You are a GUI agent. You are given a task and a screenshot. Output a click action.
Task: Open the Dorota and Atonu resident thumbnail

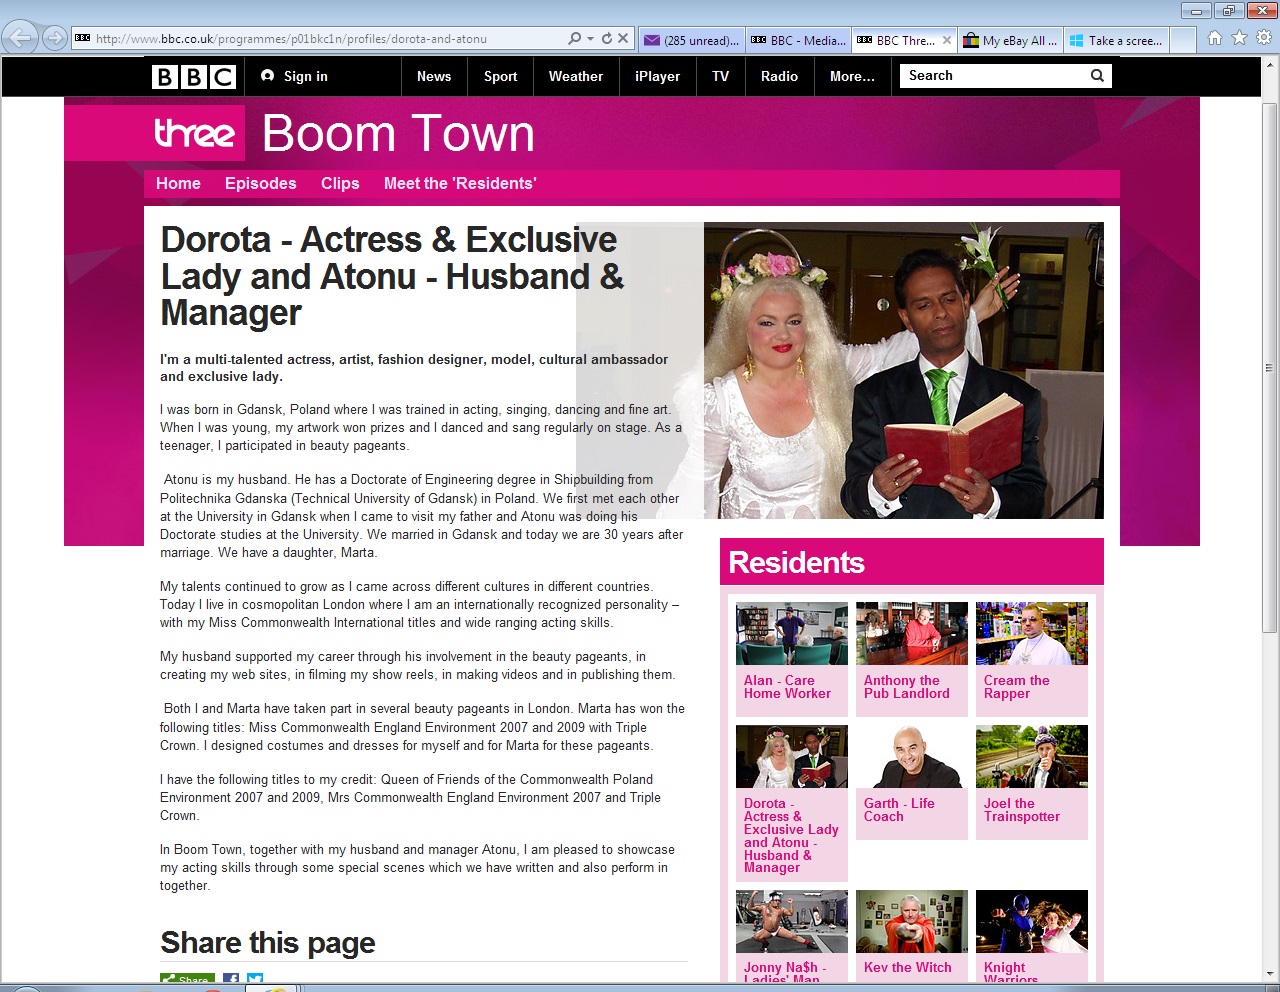(792, 757)
